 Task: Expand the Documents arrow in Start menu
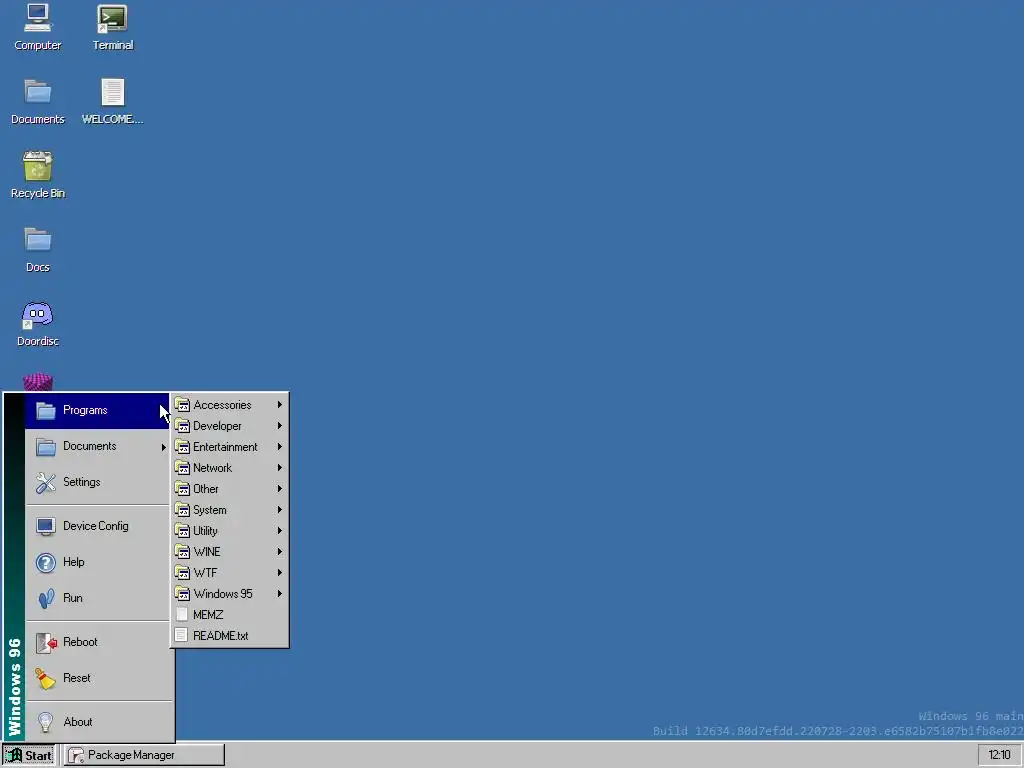tap(164, 447)
